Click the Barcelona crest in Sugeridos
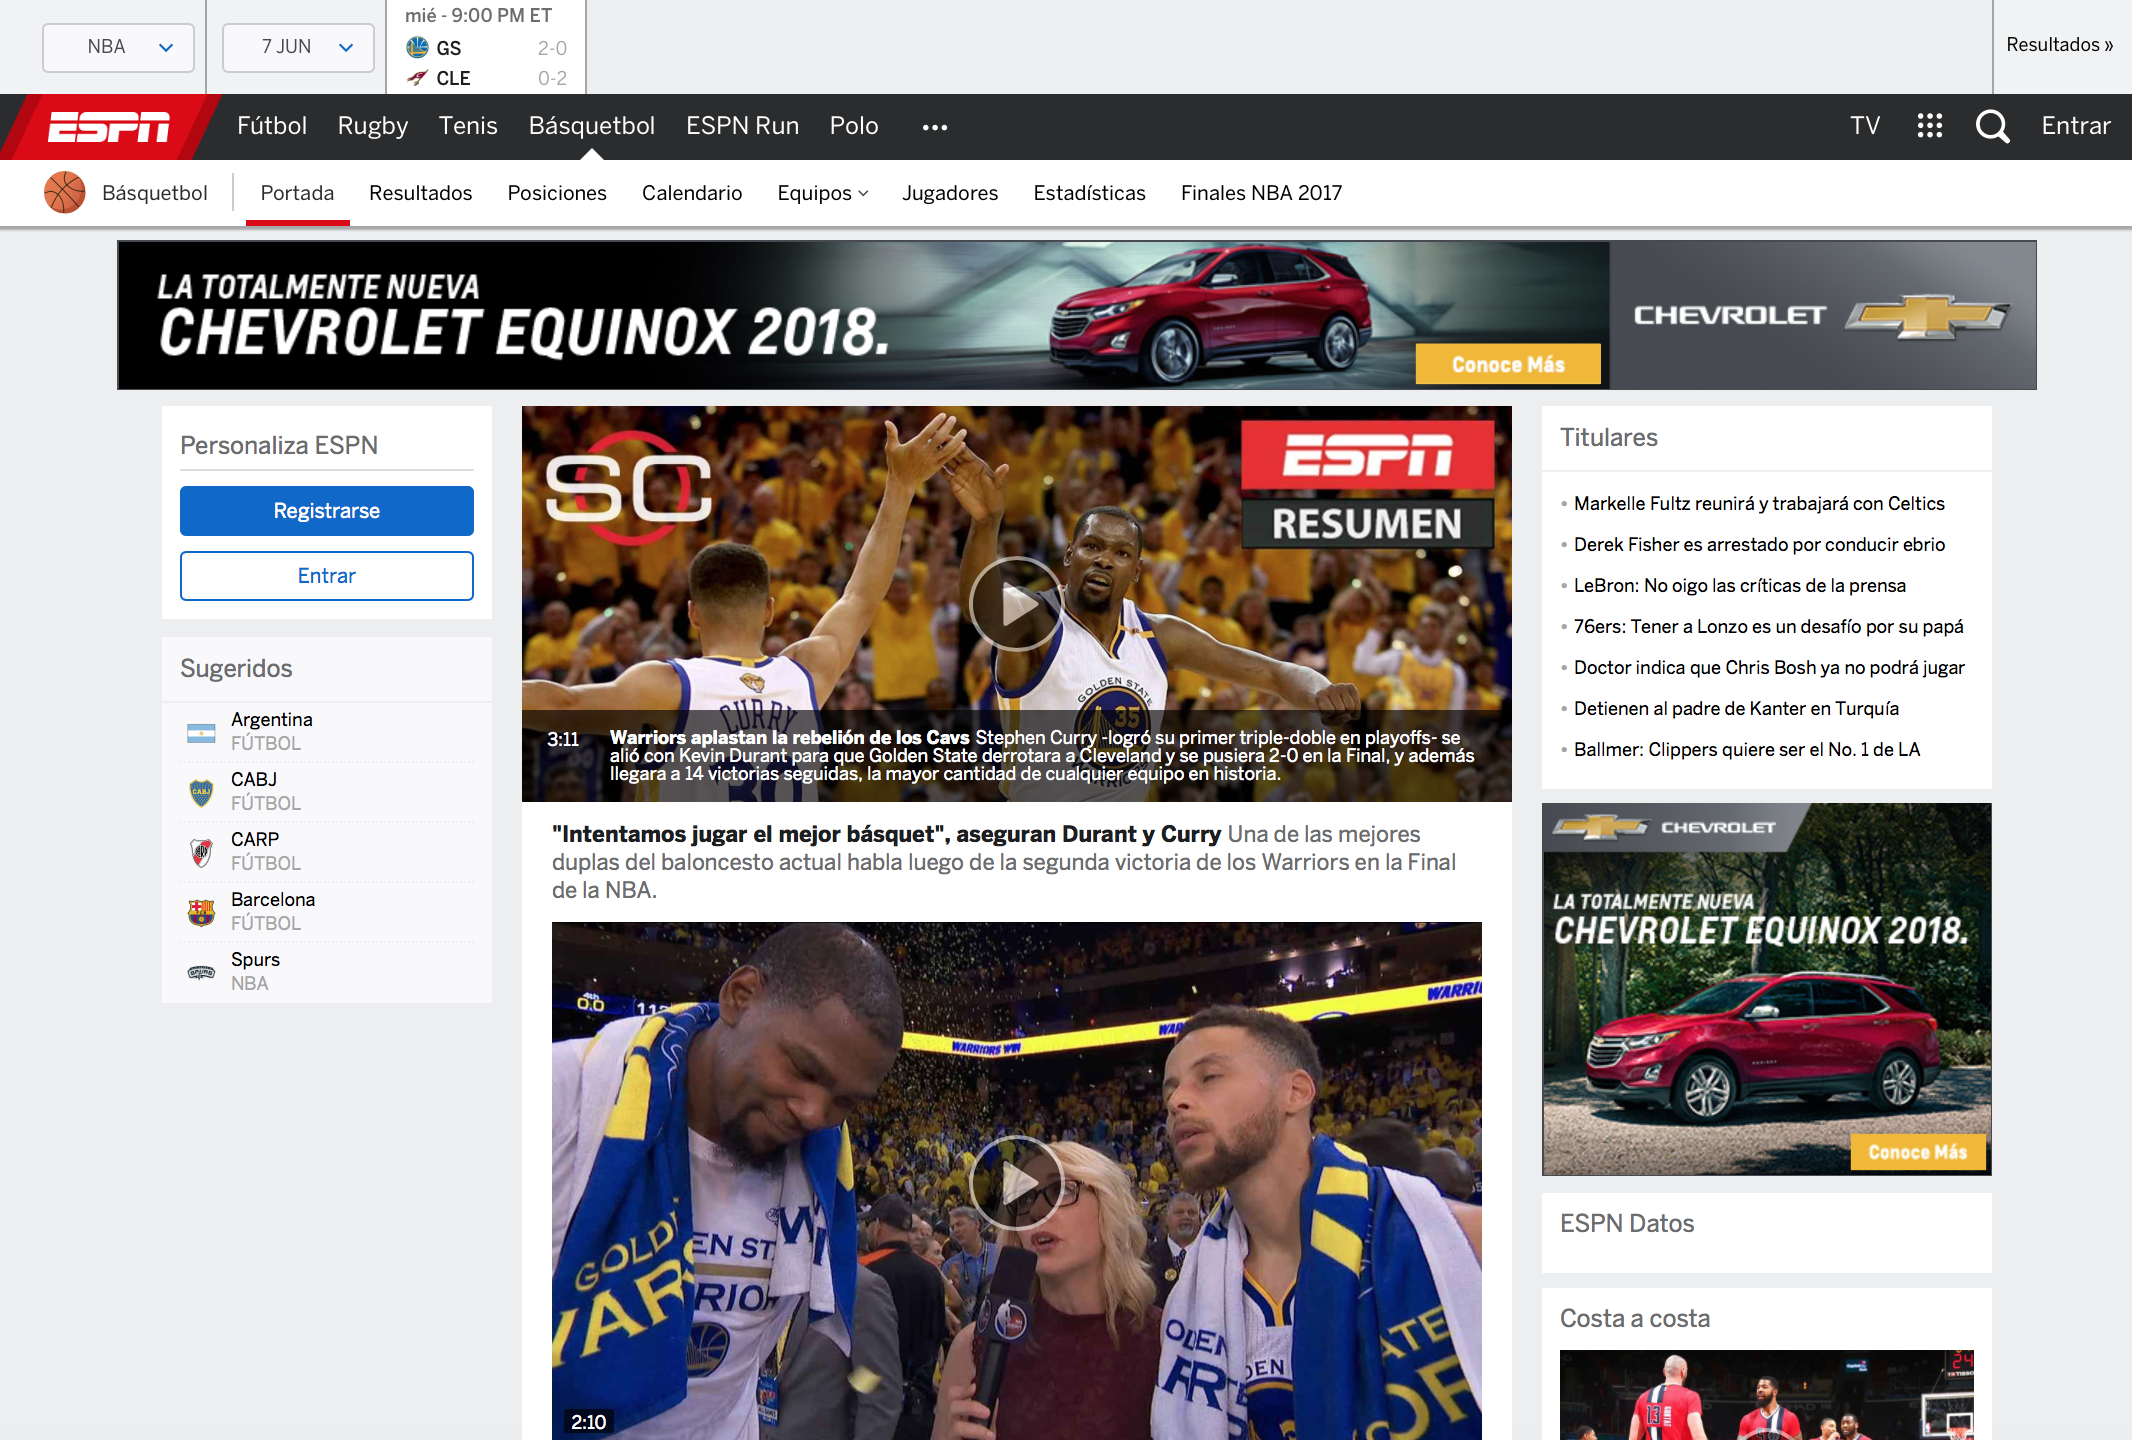Image resolution: width=2132 pixels, height=1440 pixels. (201, 912)
